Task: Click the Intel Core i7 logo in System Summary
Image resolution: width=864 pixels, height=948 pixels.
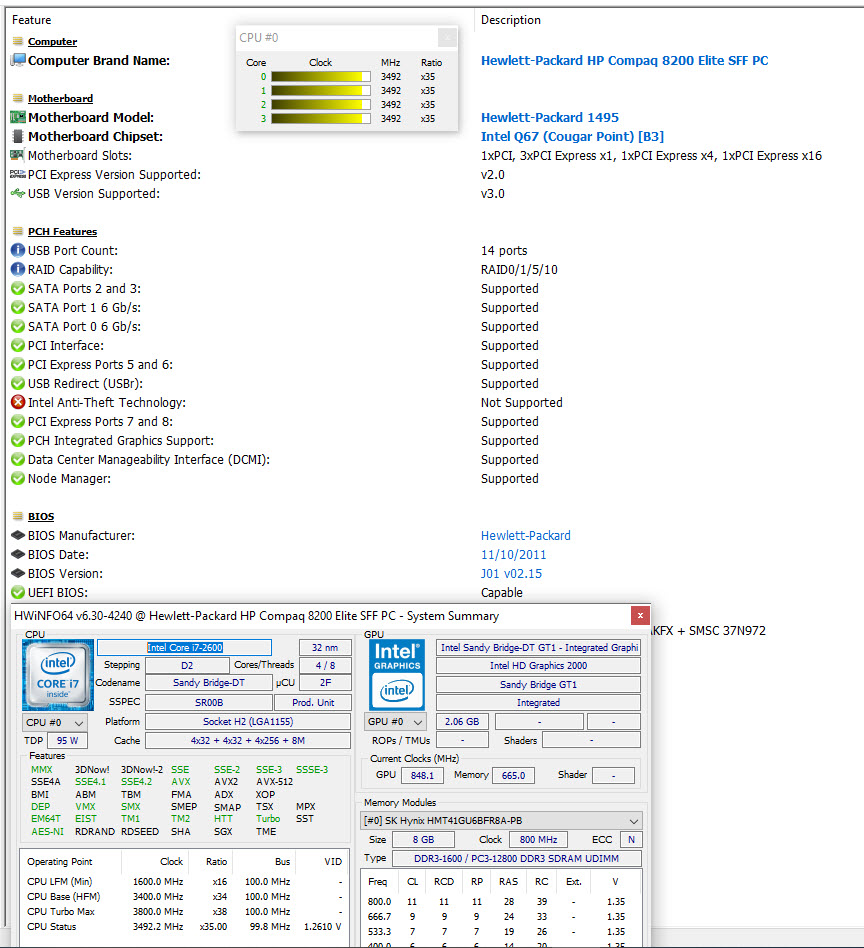Action: pos(58,675)
